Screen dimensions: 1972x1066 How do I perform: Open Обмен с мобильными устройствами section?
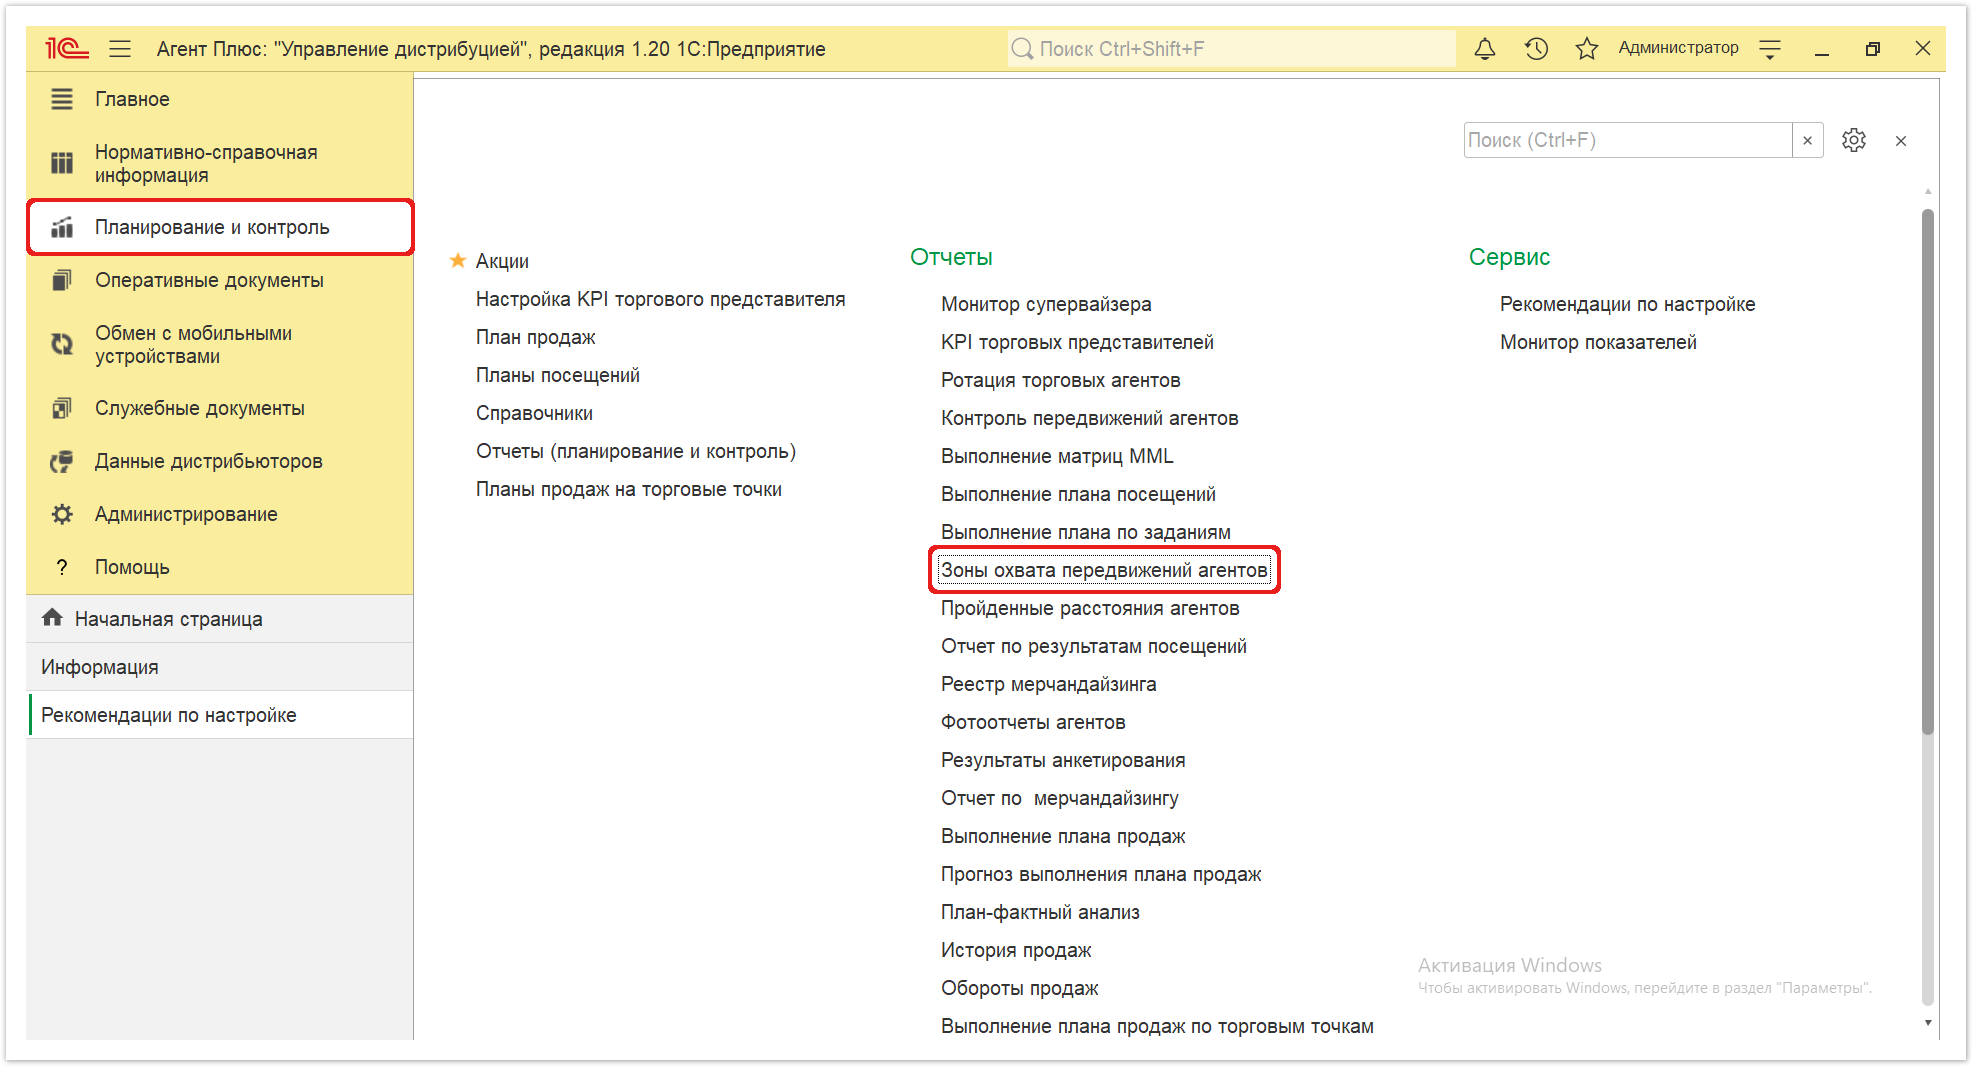[219, 344]
